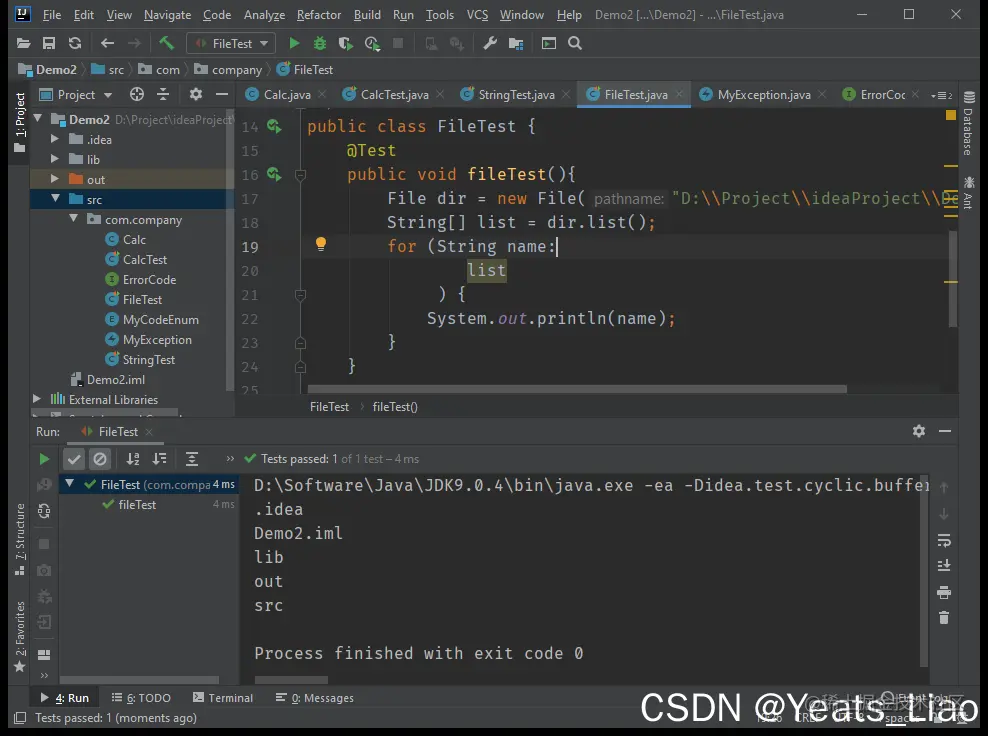The width and height of the screenshot is (988, 736).
Task: Expand all test results
Action: [192, 459]
